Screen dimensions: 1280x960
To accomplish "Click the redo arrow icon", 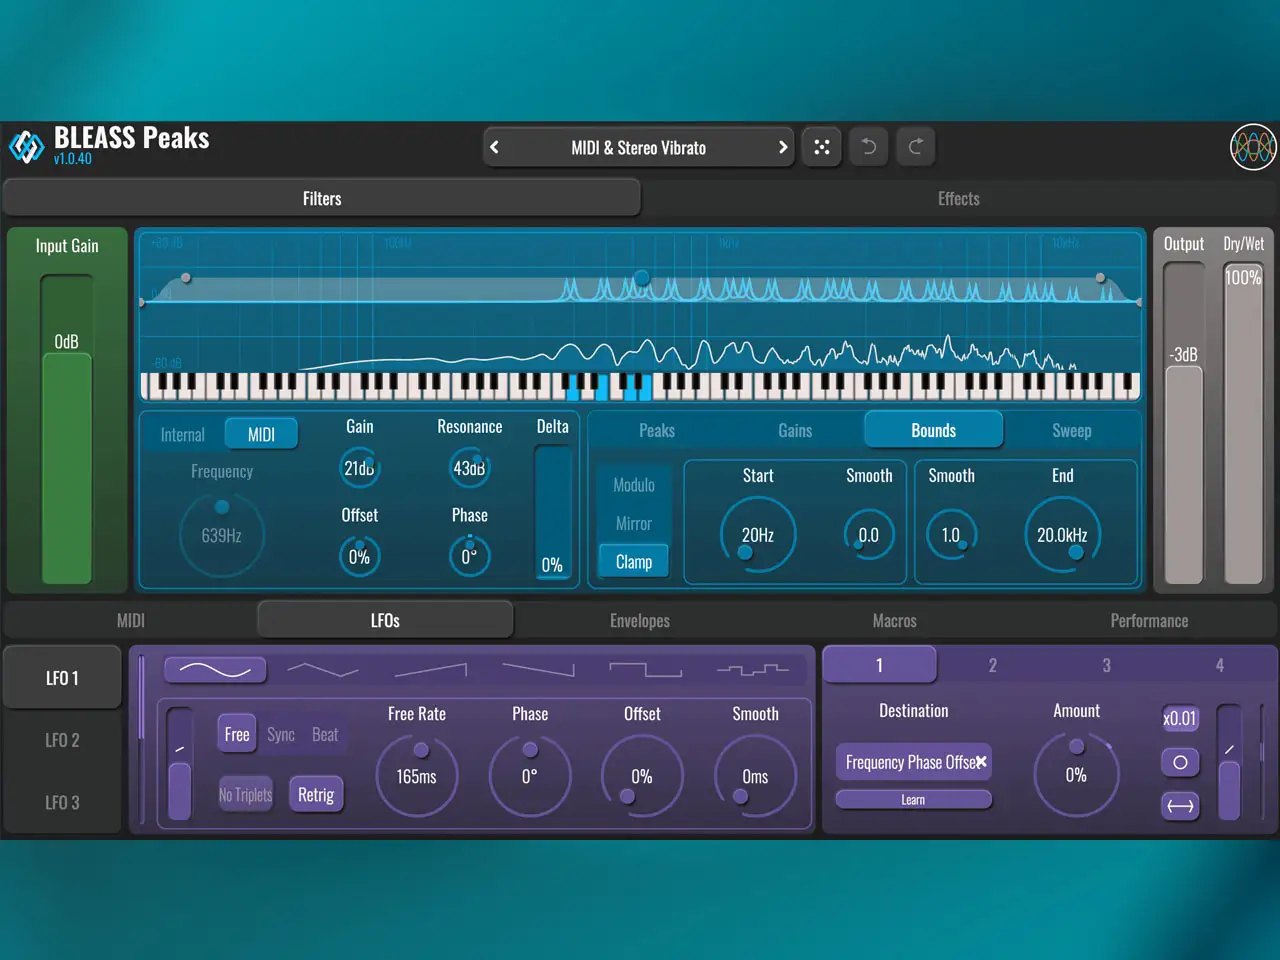I will (915, 147).
